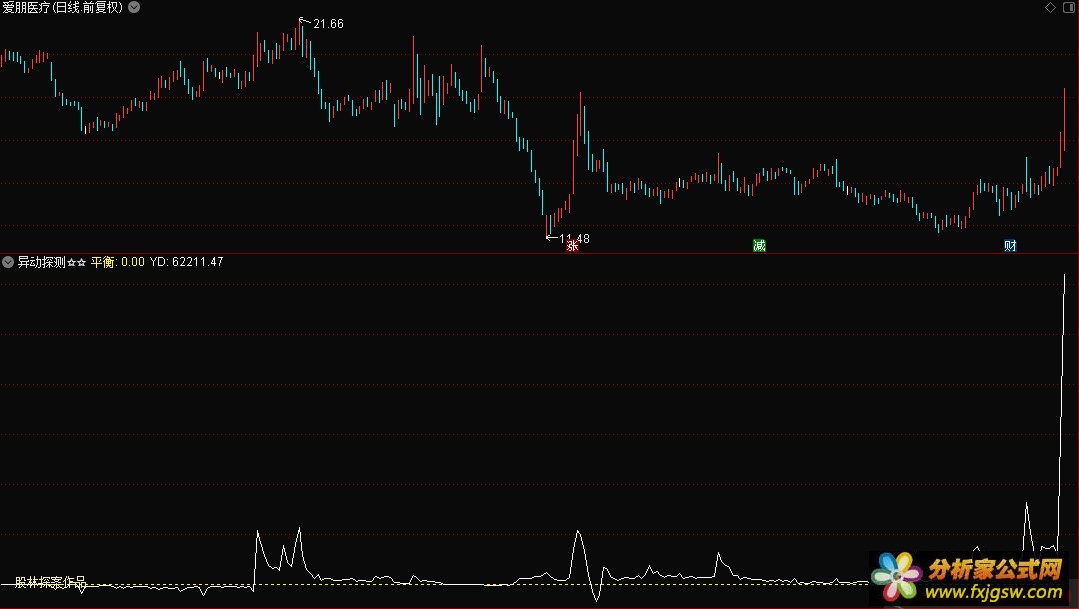The image size is (1079, 609).
Task: Select the 11.48 low price label
Action: click(574, 239)
